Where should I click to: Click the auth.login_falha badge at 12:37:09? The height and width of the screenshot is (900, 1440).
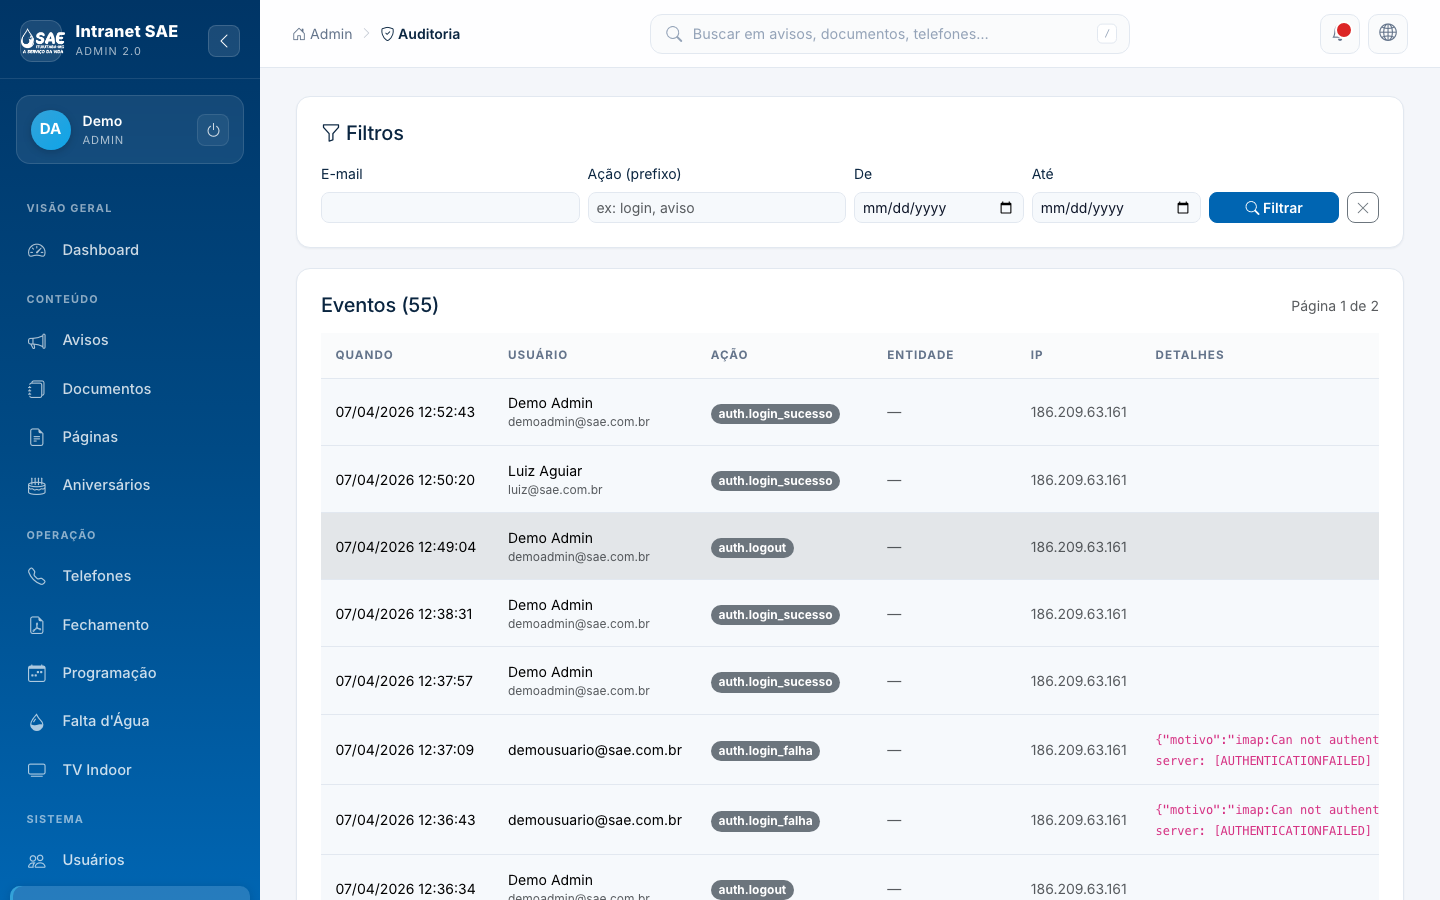(x=765, y=751)
